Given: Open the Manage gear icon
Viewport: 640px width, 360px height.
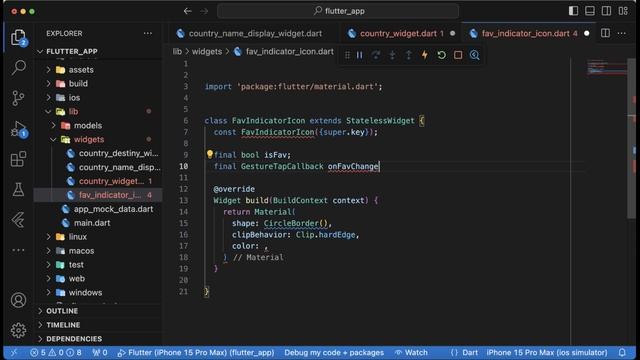Looking at the screenshot, I should point(18,330).
